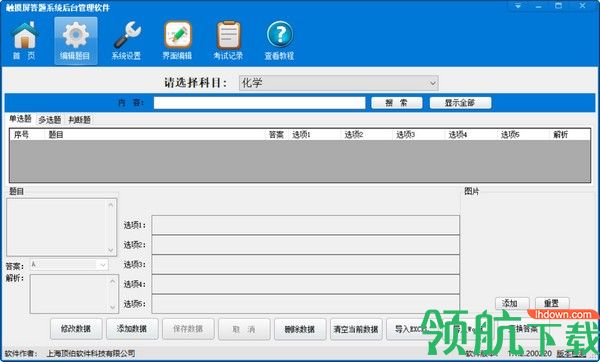Focus the 题目 question text area

click(x=62, y=227)
